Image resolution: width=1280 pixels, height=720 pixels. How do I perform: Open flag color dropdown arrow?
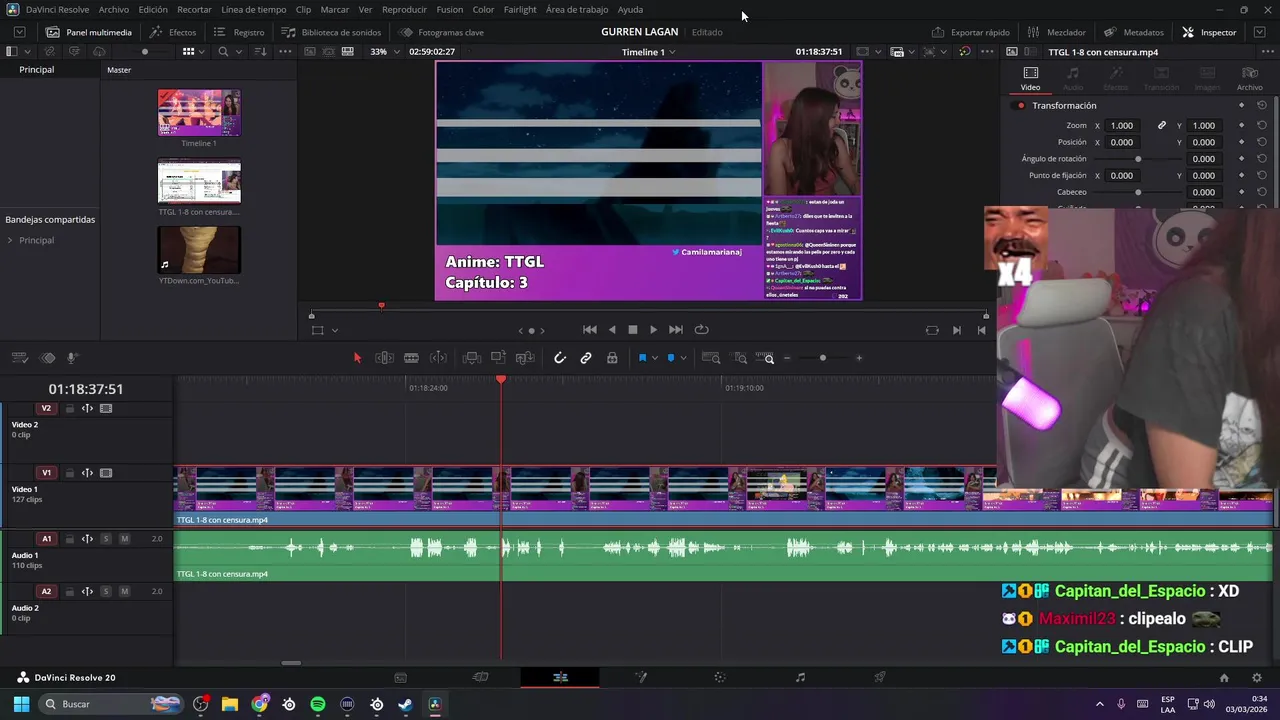click(x=654, y=358)
